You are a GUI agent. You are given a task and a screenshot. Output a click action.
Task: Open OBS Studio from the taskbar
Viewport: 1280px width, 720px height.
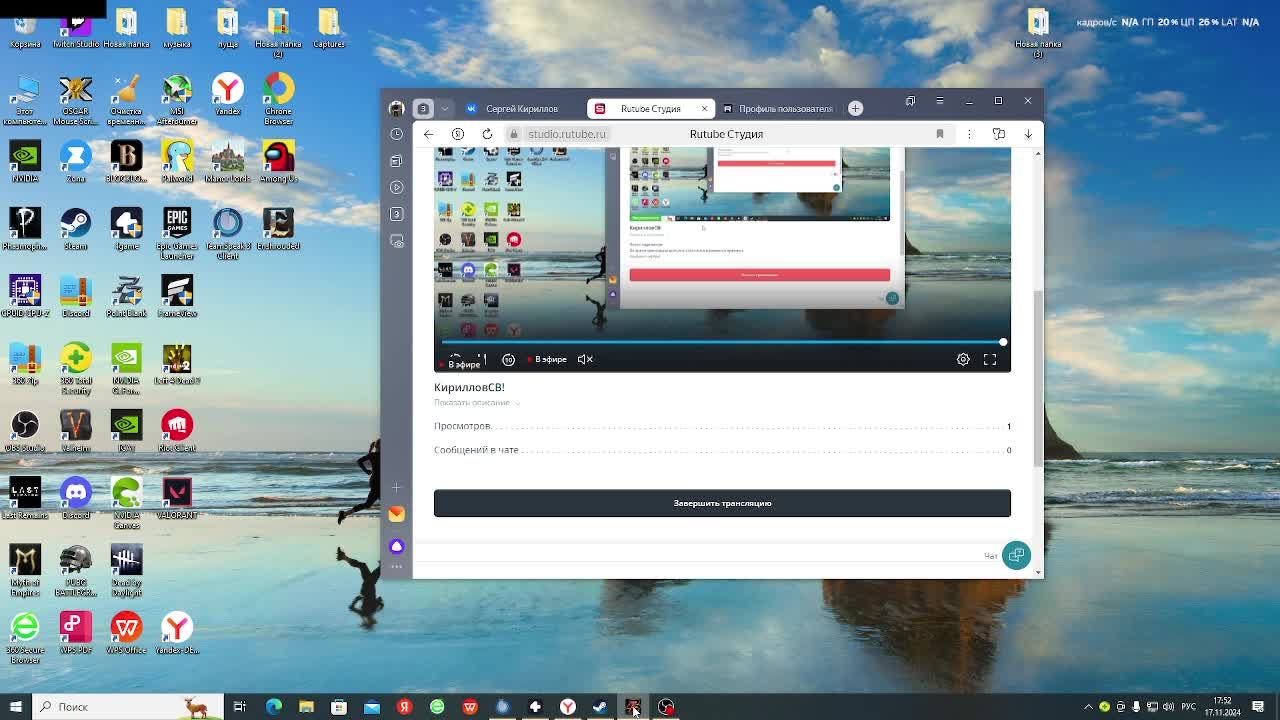point(666,707)
